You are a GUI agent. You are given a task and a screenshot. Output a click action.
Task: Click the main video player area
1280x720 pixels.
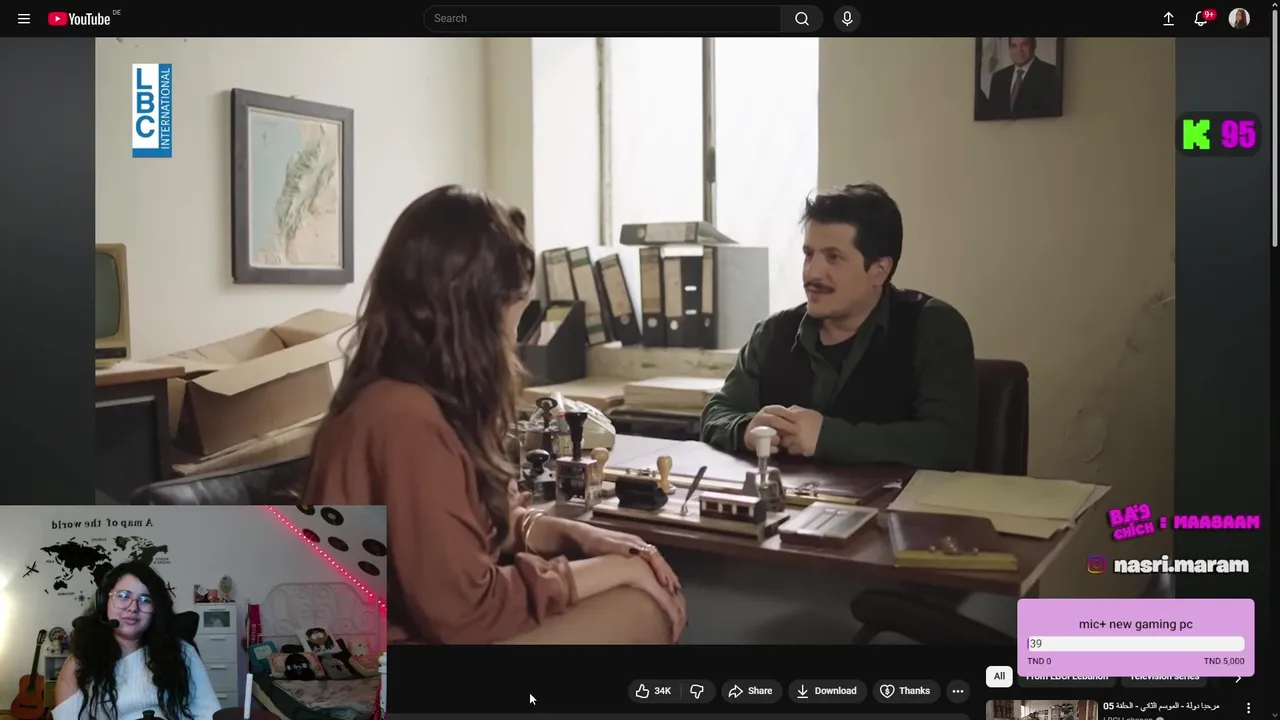coord(635,340)
